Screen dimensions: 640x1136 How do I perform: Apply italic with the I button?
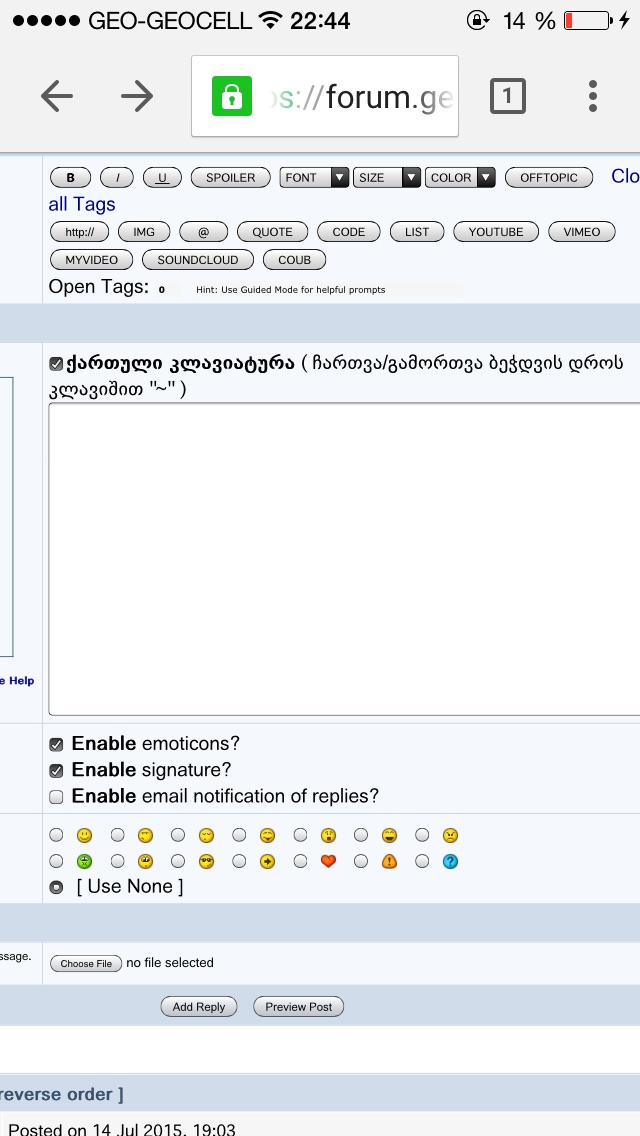coord(117,178)
